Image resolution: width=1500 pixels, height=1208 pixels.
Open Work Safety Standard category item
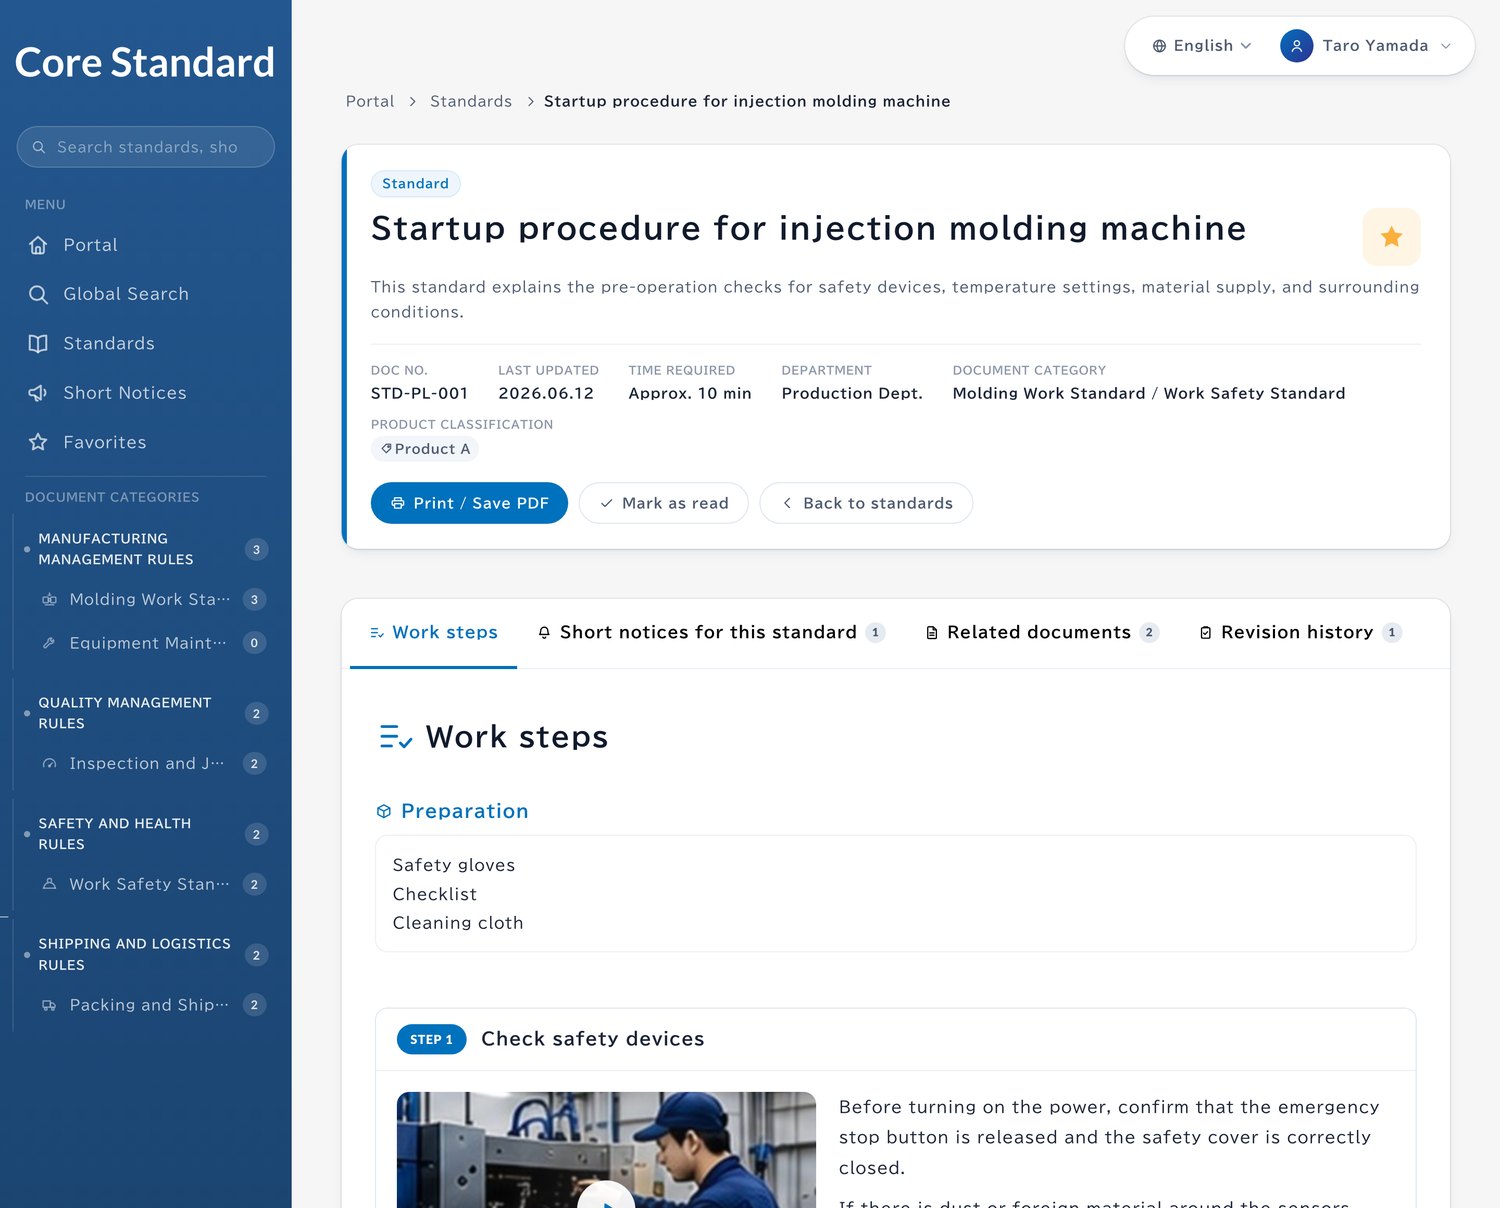point(152,885)
